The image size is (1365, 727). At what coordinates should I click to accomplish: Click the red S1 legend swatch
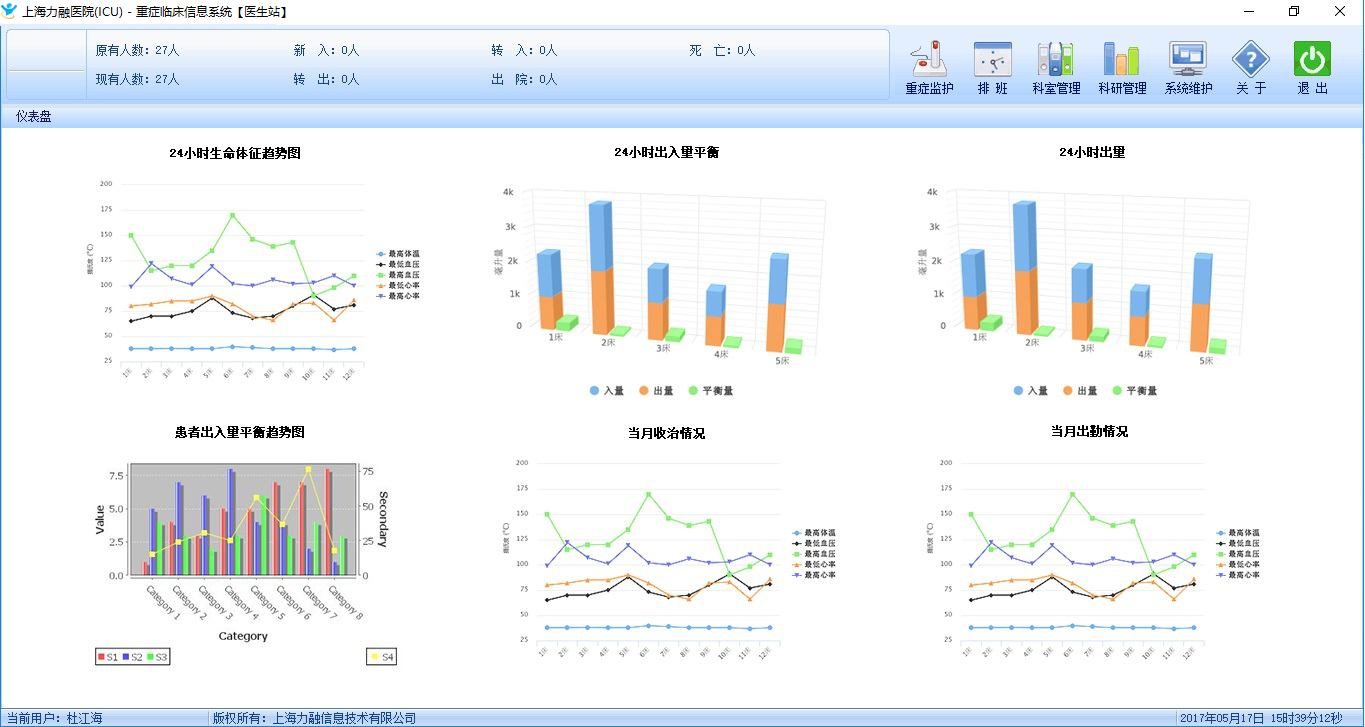101,657
